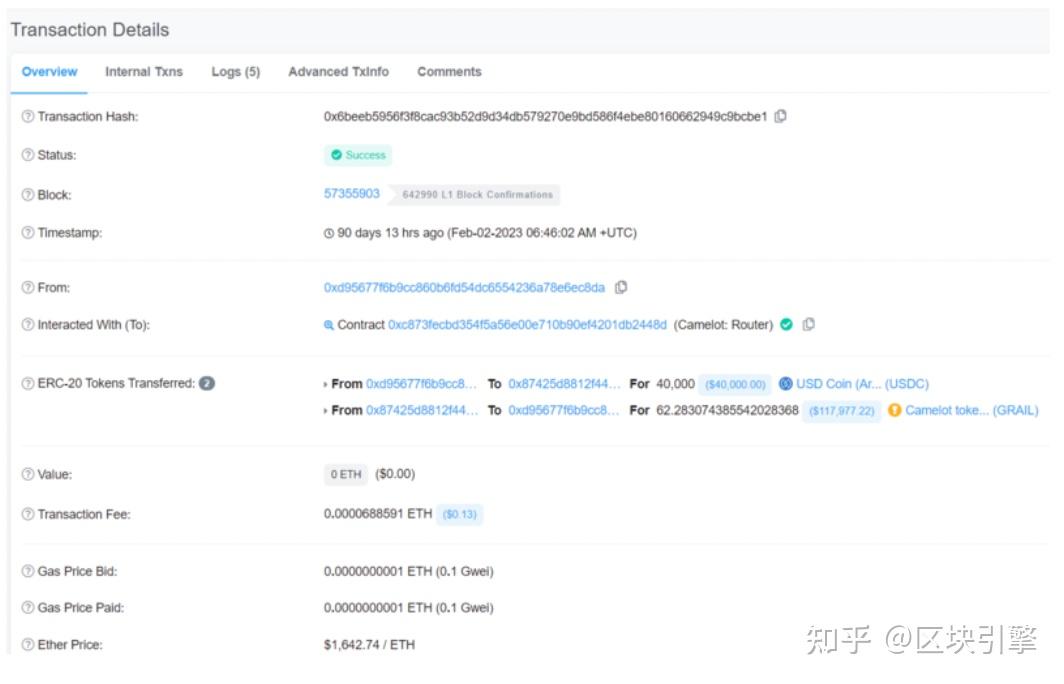Show help icon for From field

tap(28, 288)
